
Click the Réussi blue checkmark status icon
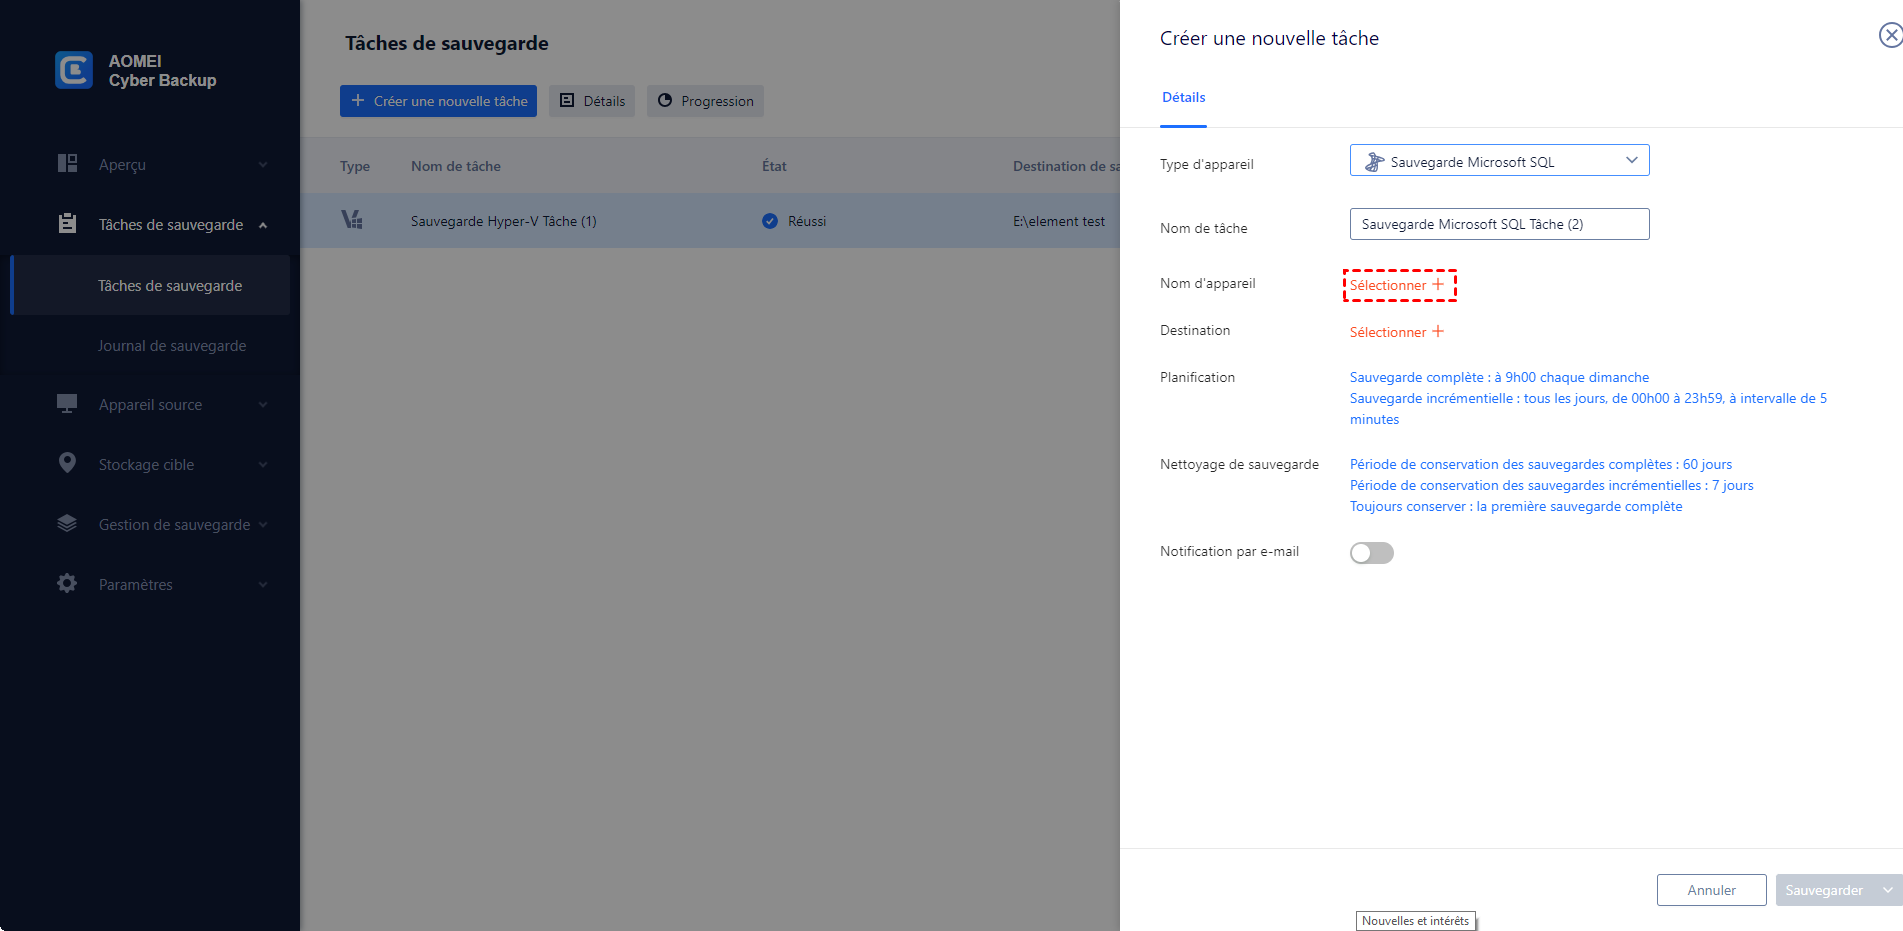pyautogui.click(x=770, y=221)
